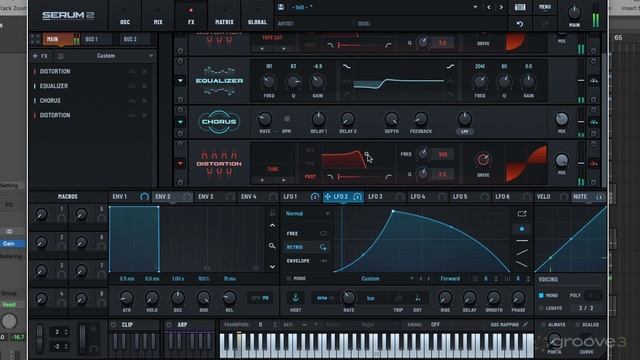Viewport: 640px width, 360px height.
Task: Click the LFO Rate knob
Action: click(x=349, y=298)
